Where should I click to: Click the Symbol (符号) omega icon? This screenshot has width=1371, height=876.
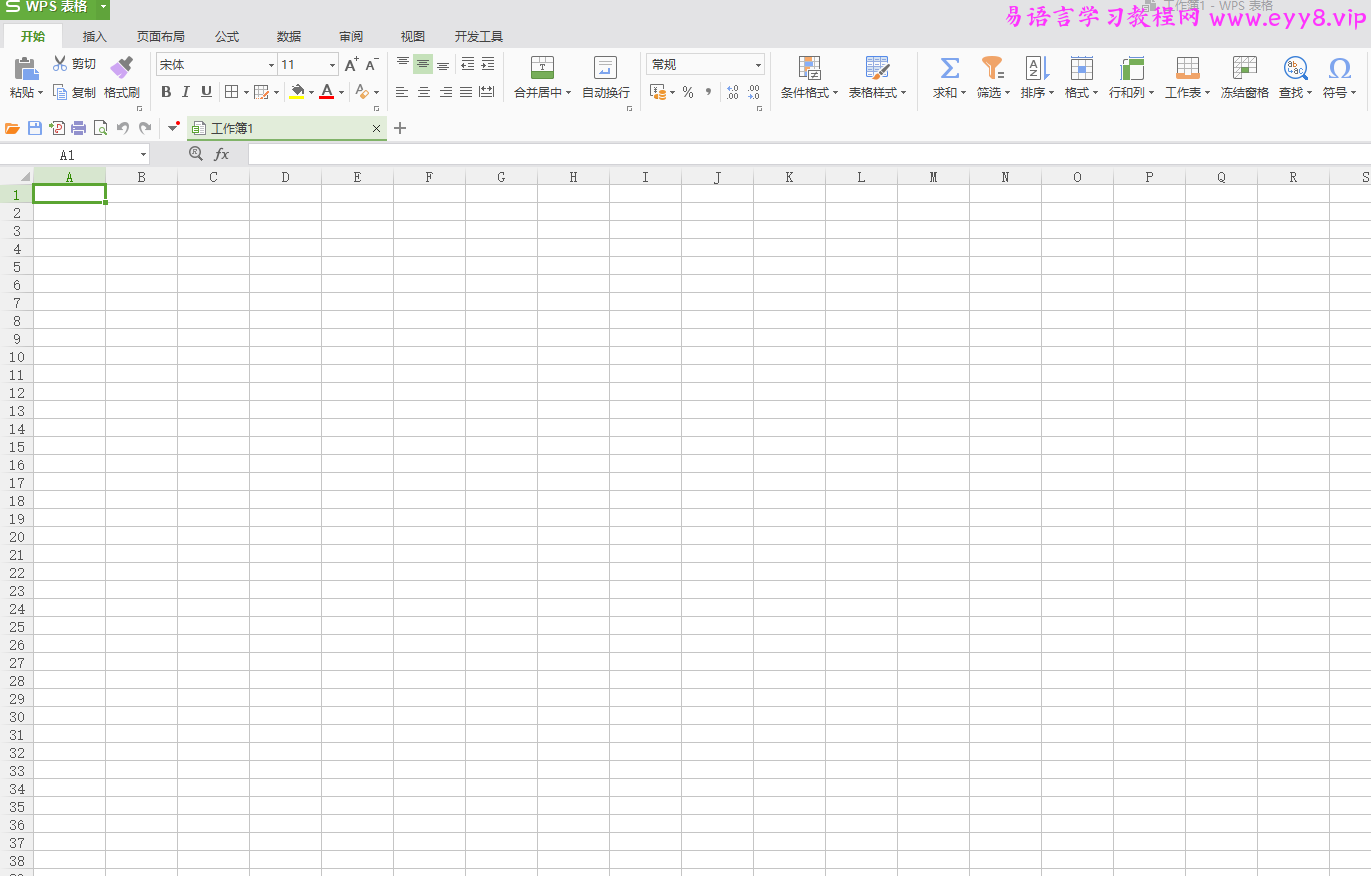coord(1339,67)
